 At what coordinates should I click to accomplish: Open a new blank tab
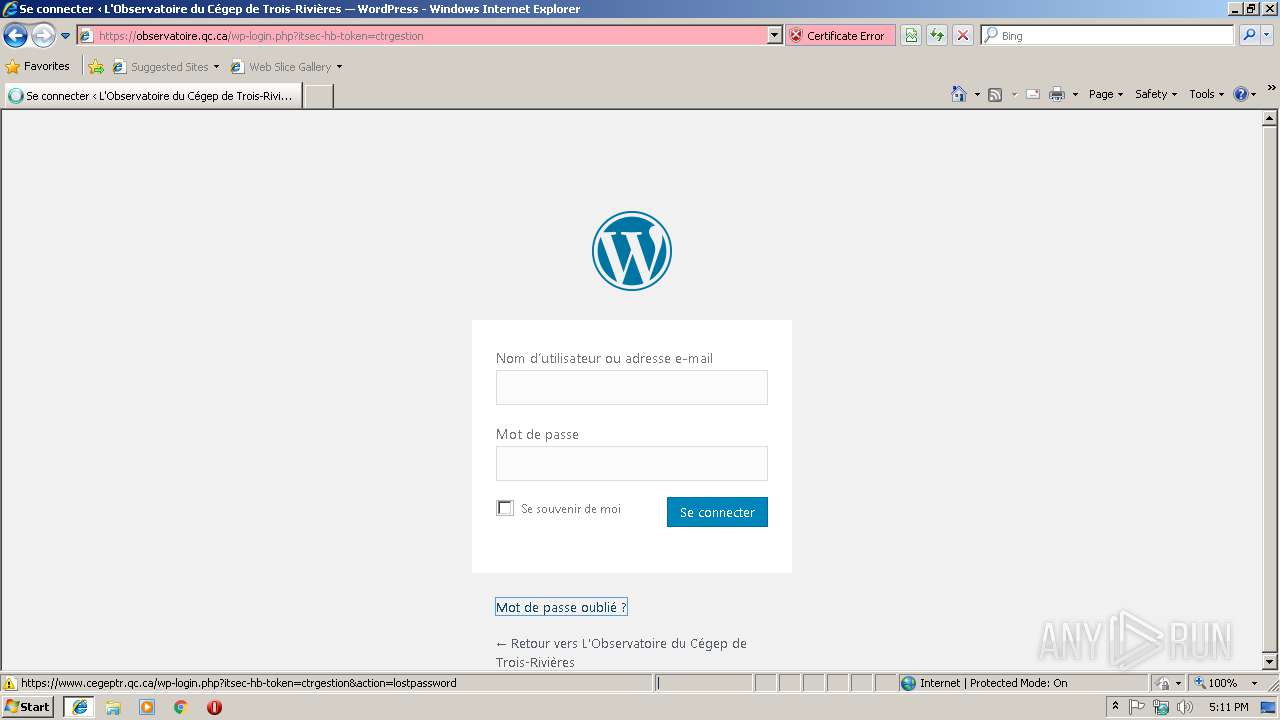pyautogui.click(x=318, y=96)
